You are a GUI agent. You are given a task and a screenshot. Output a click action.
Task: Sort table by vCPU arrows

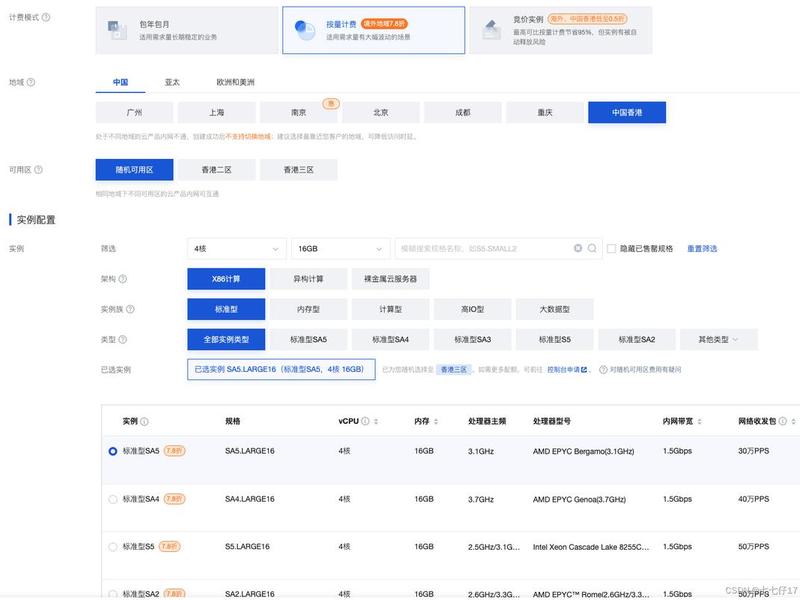[376, 421]
